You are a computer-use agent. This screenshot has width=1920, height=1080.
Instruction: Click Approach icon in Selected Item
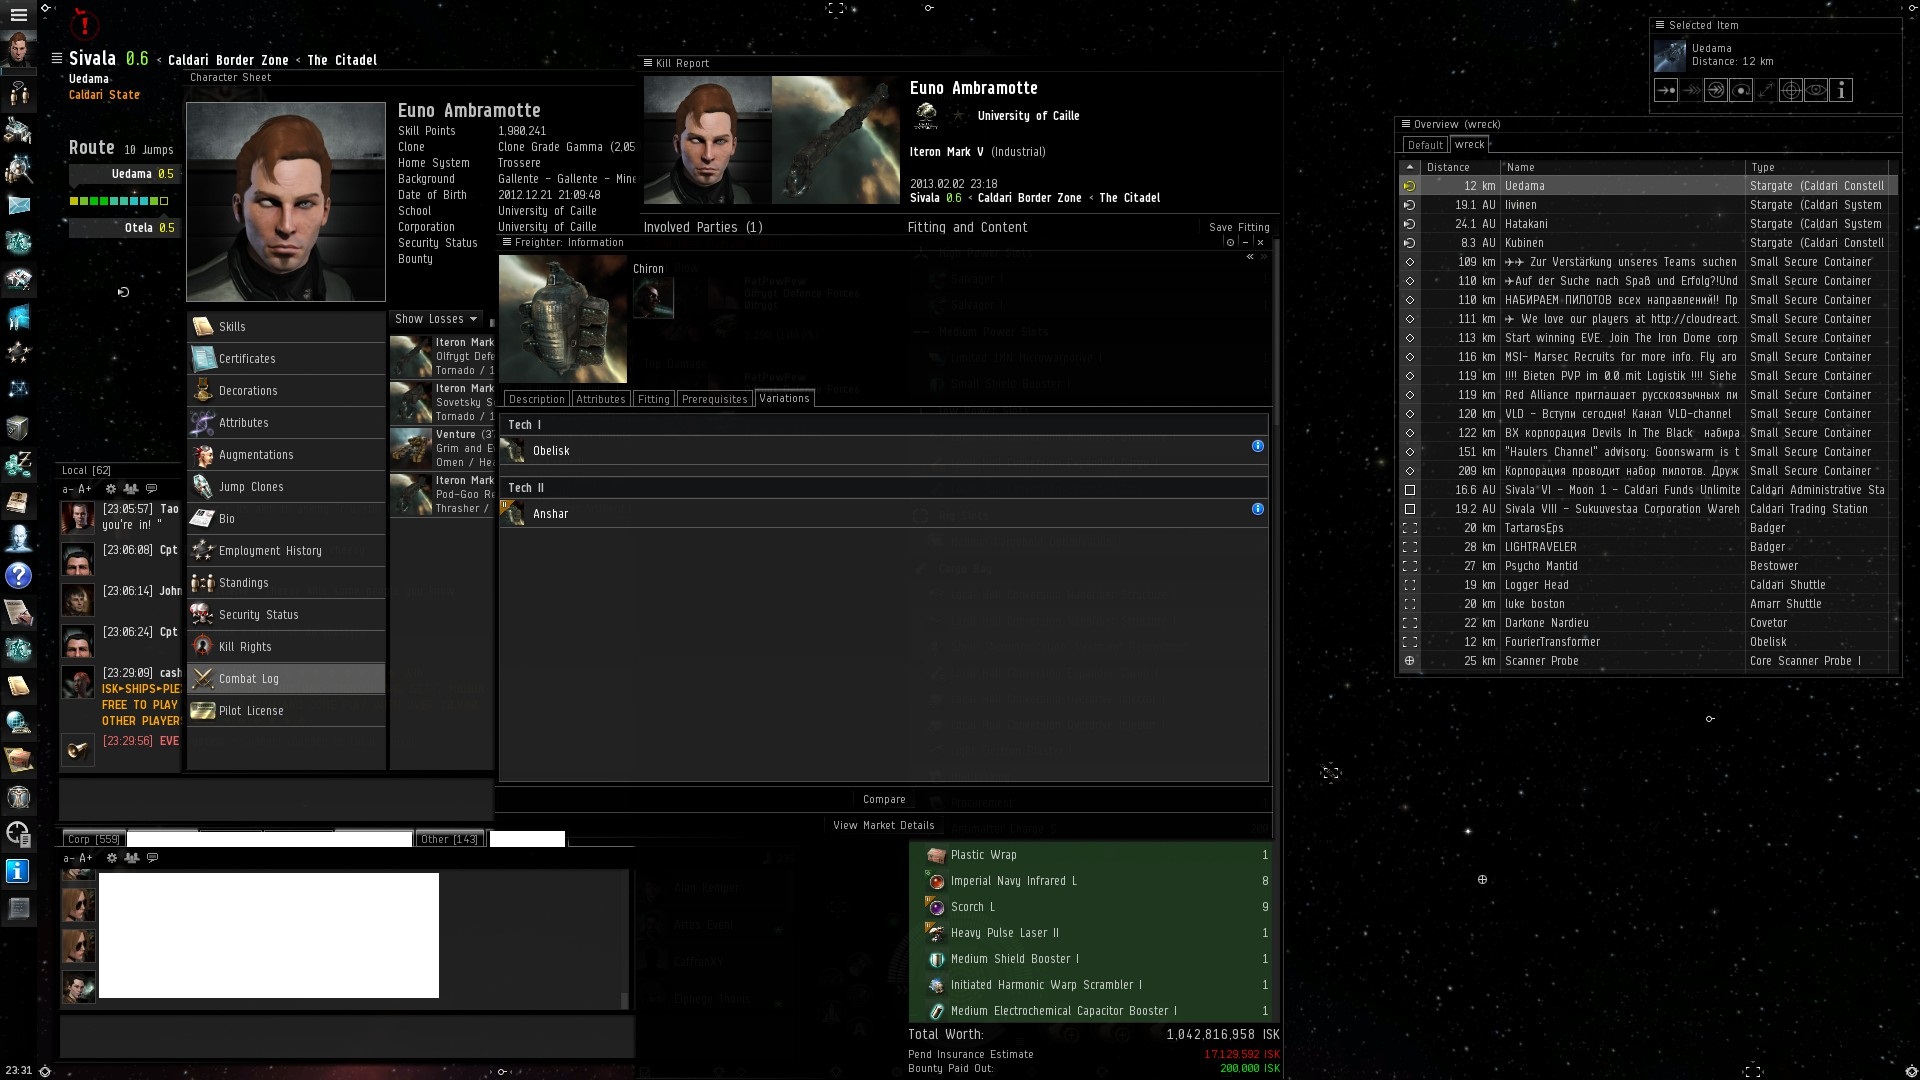(1666, 91)
